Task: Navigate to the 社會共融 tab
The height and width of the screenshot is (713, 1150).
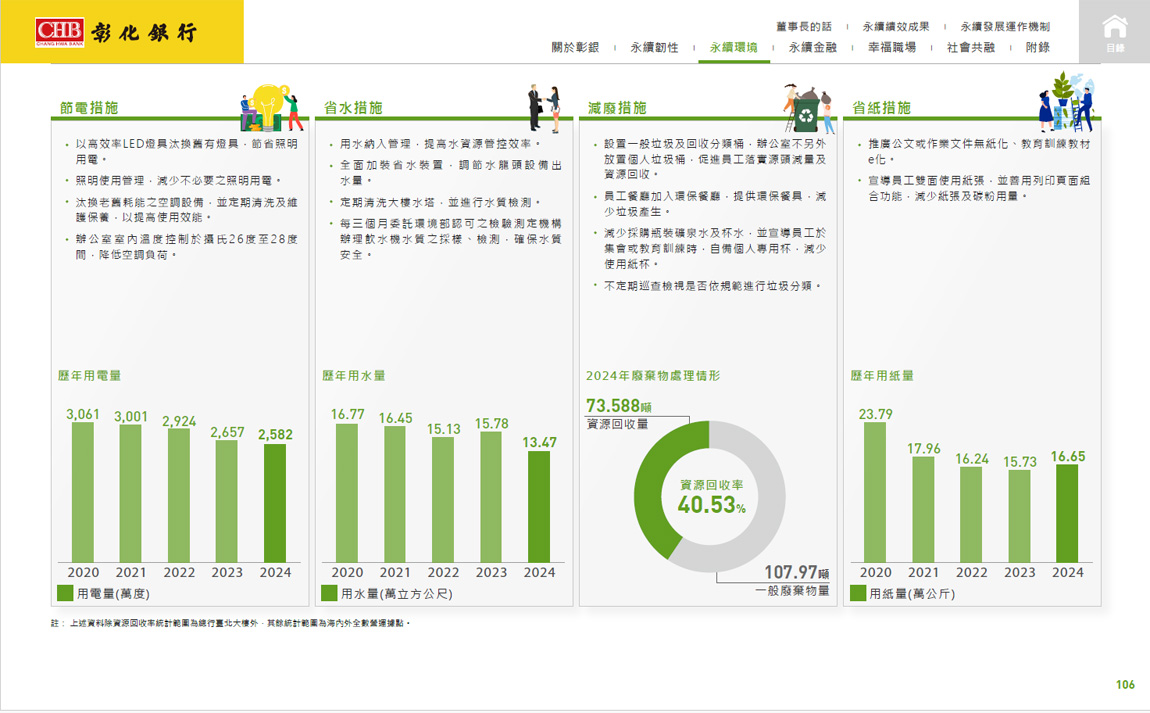Action: [970, 47]
